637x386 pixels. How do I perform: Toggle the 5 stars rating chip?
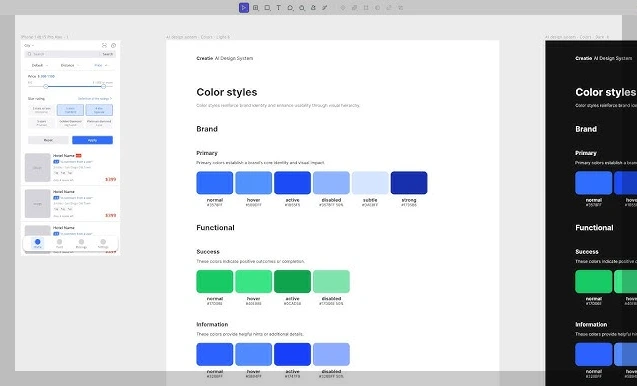pos(41,123)
